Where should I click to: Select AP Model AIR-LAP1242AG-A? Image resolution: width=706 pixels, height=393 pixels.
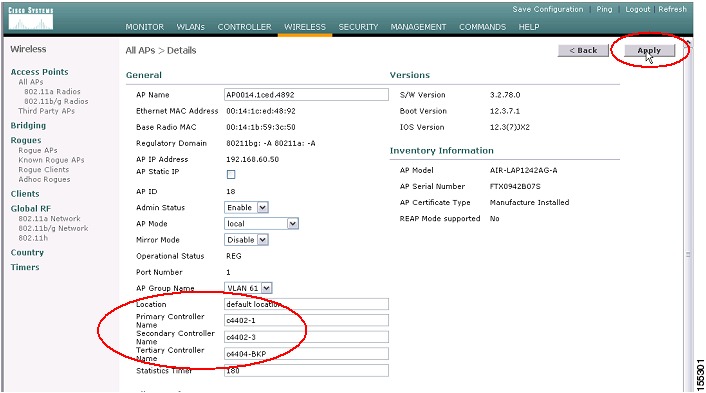pos(523,170)
